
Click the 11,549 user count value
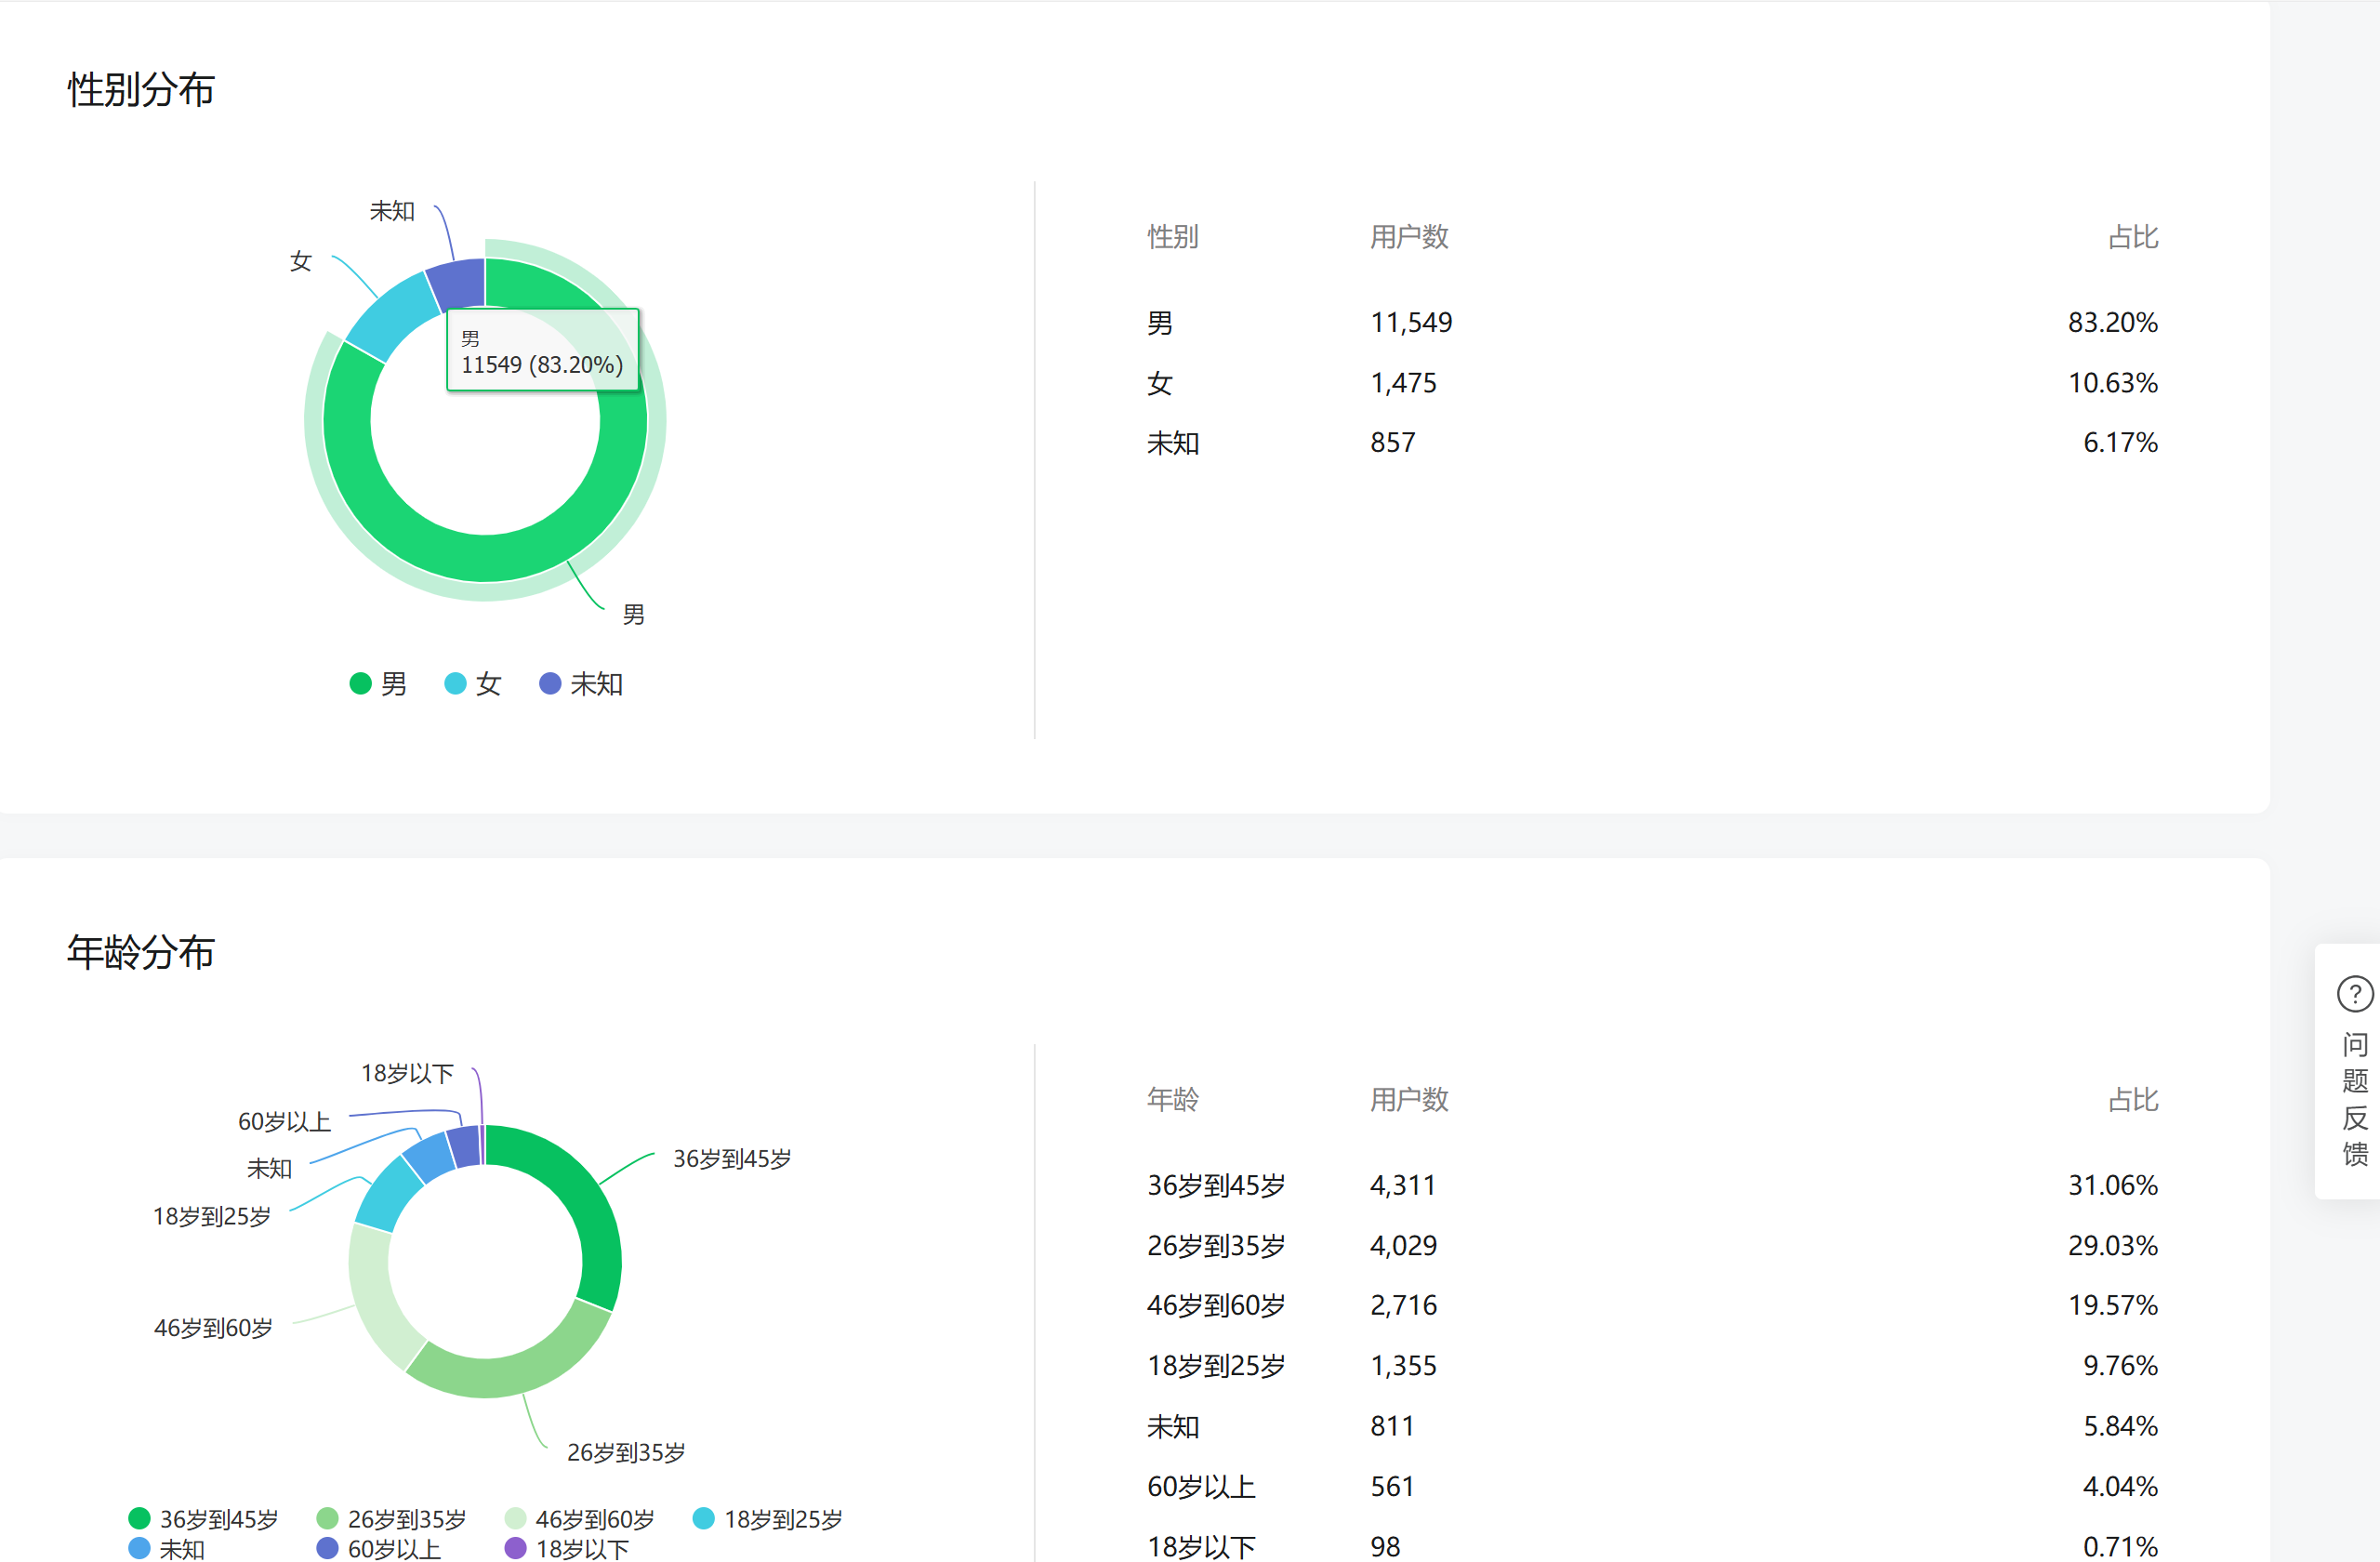(1411, 323)
